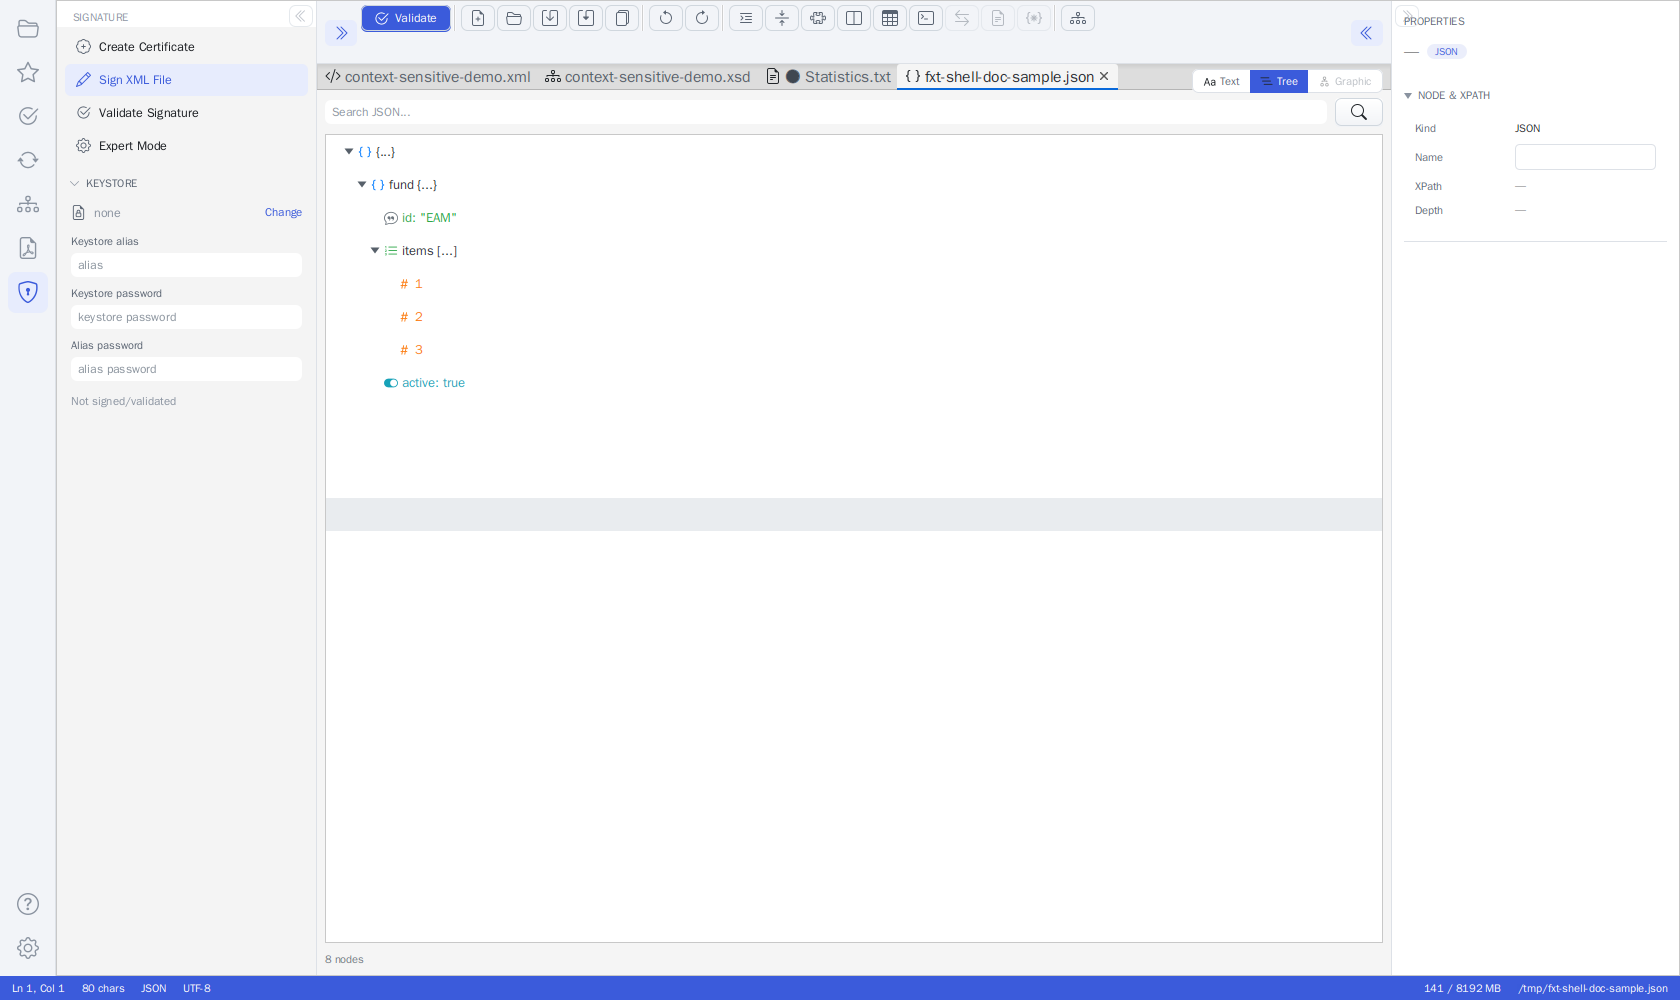This screenshot has width=1680, height=1000.
Task: Collapse the items [...] array node
Action: point(375,251)
